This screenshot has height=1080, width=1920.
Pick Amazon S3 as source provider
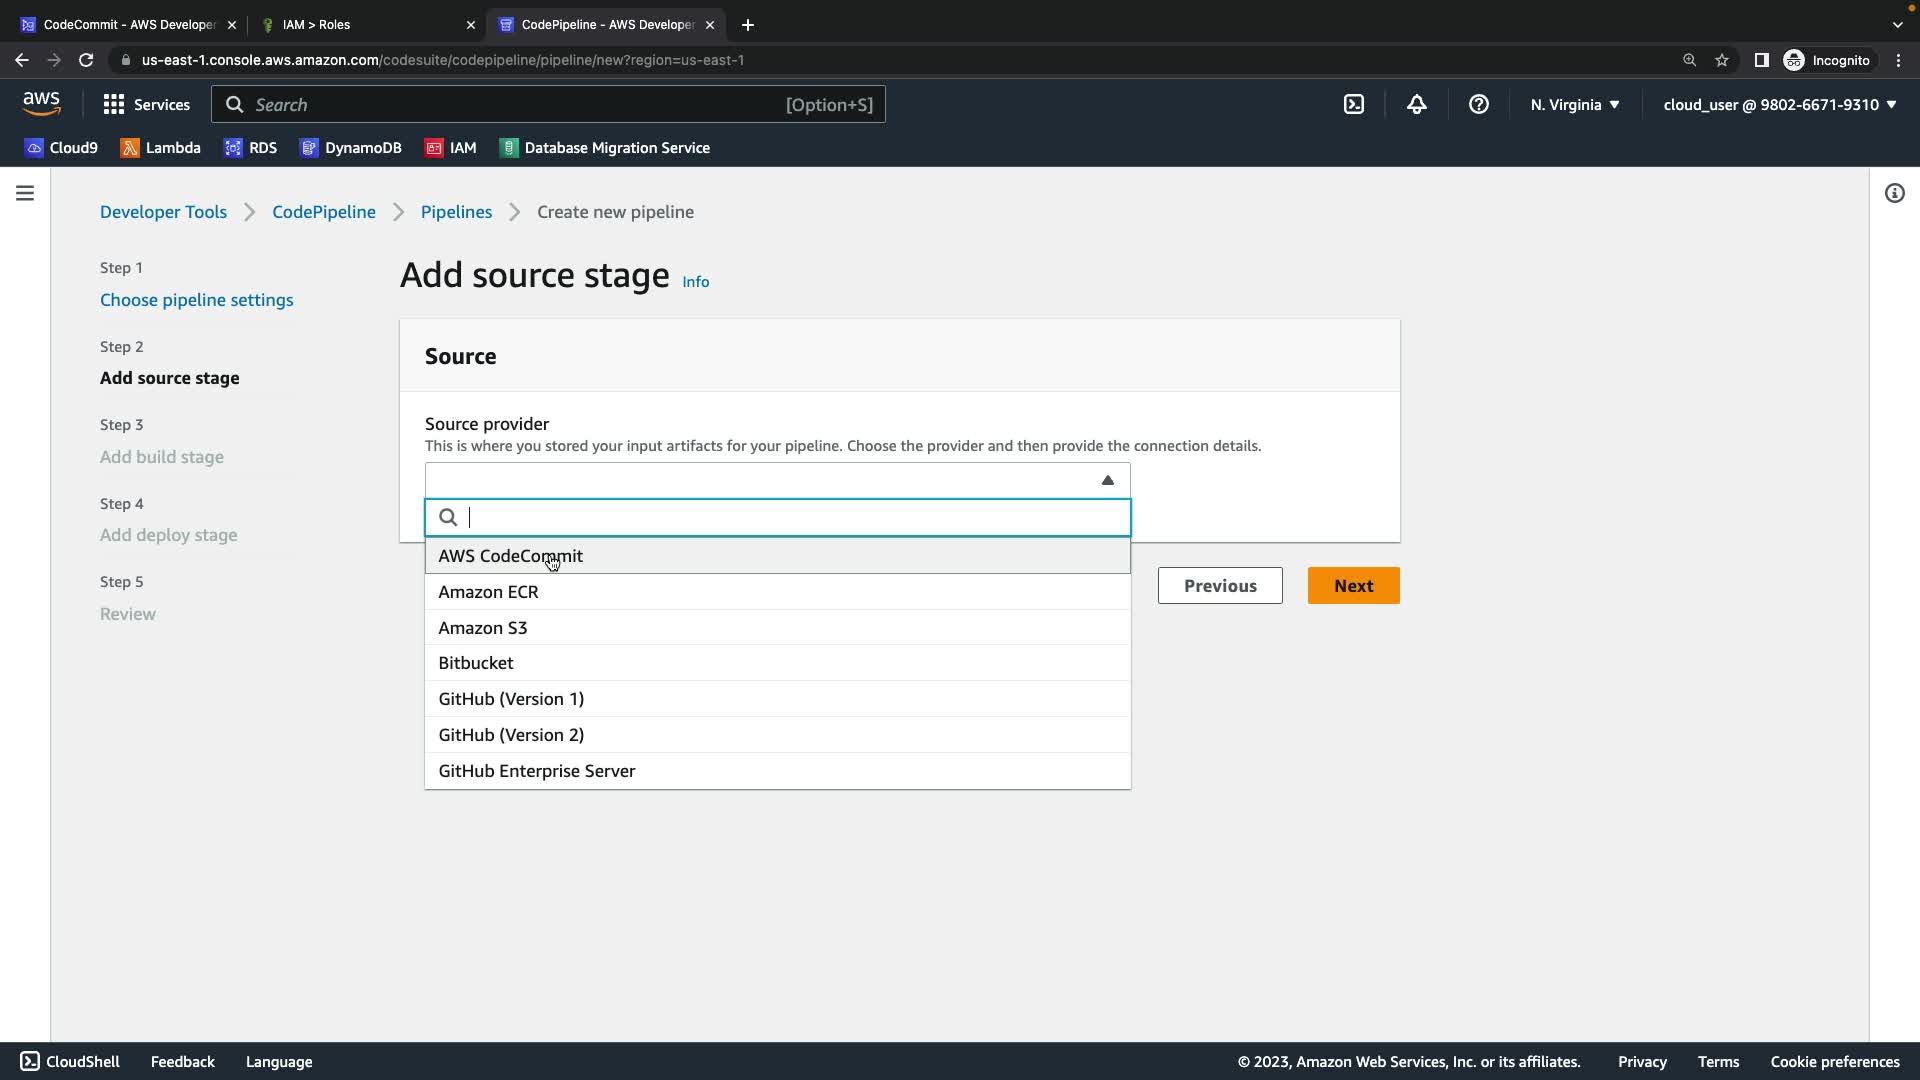coord(482,628)
